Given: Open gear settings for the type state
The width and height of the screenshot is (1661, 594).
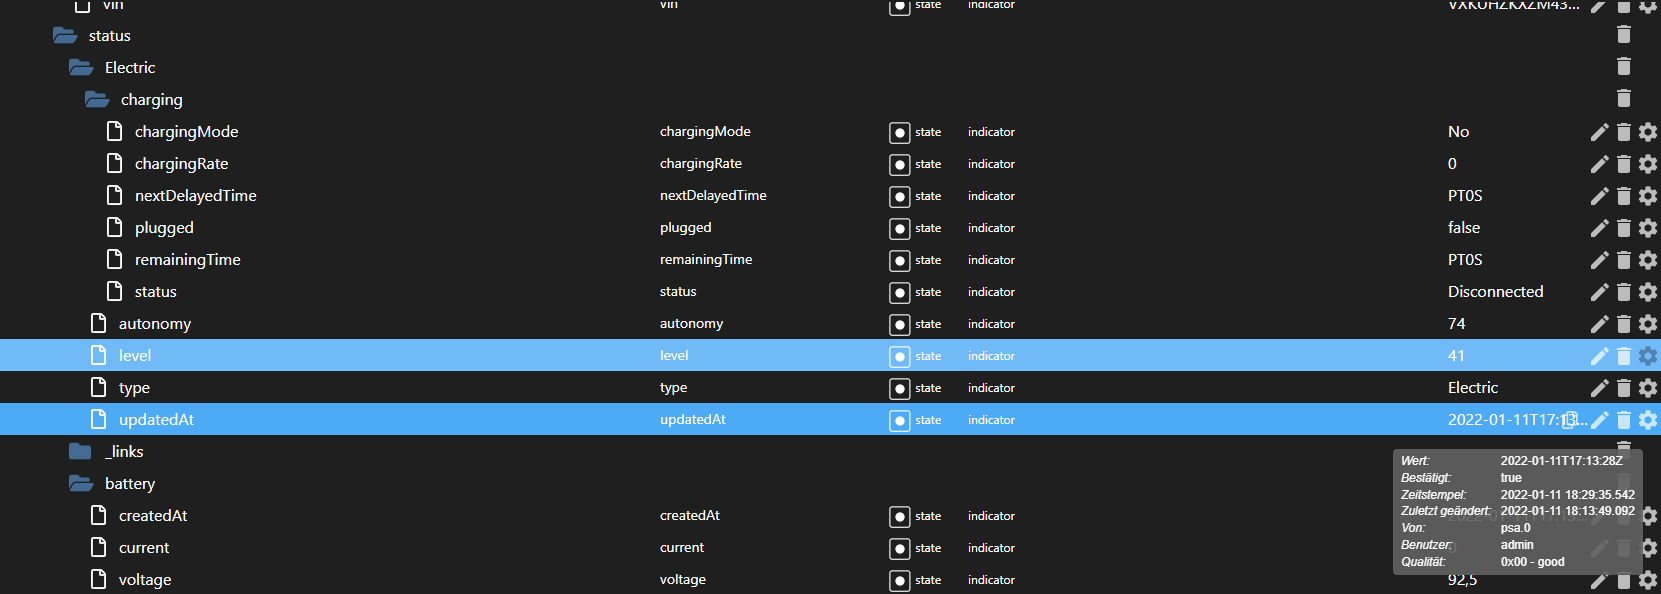Looking at the screenshot, I should point(1648,388).
